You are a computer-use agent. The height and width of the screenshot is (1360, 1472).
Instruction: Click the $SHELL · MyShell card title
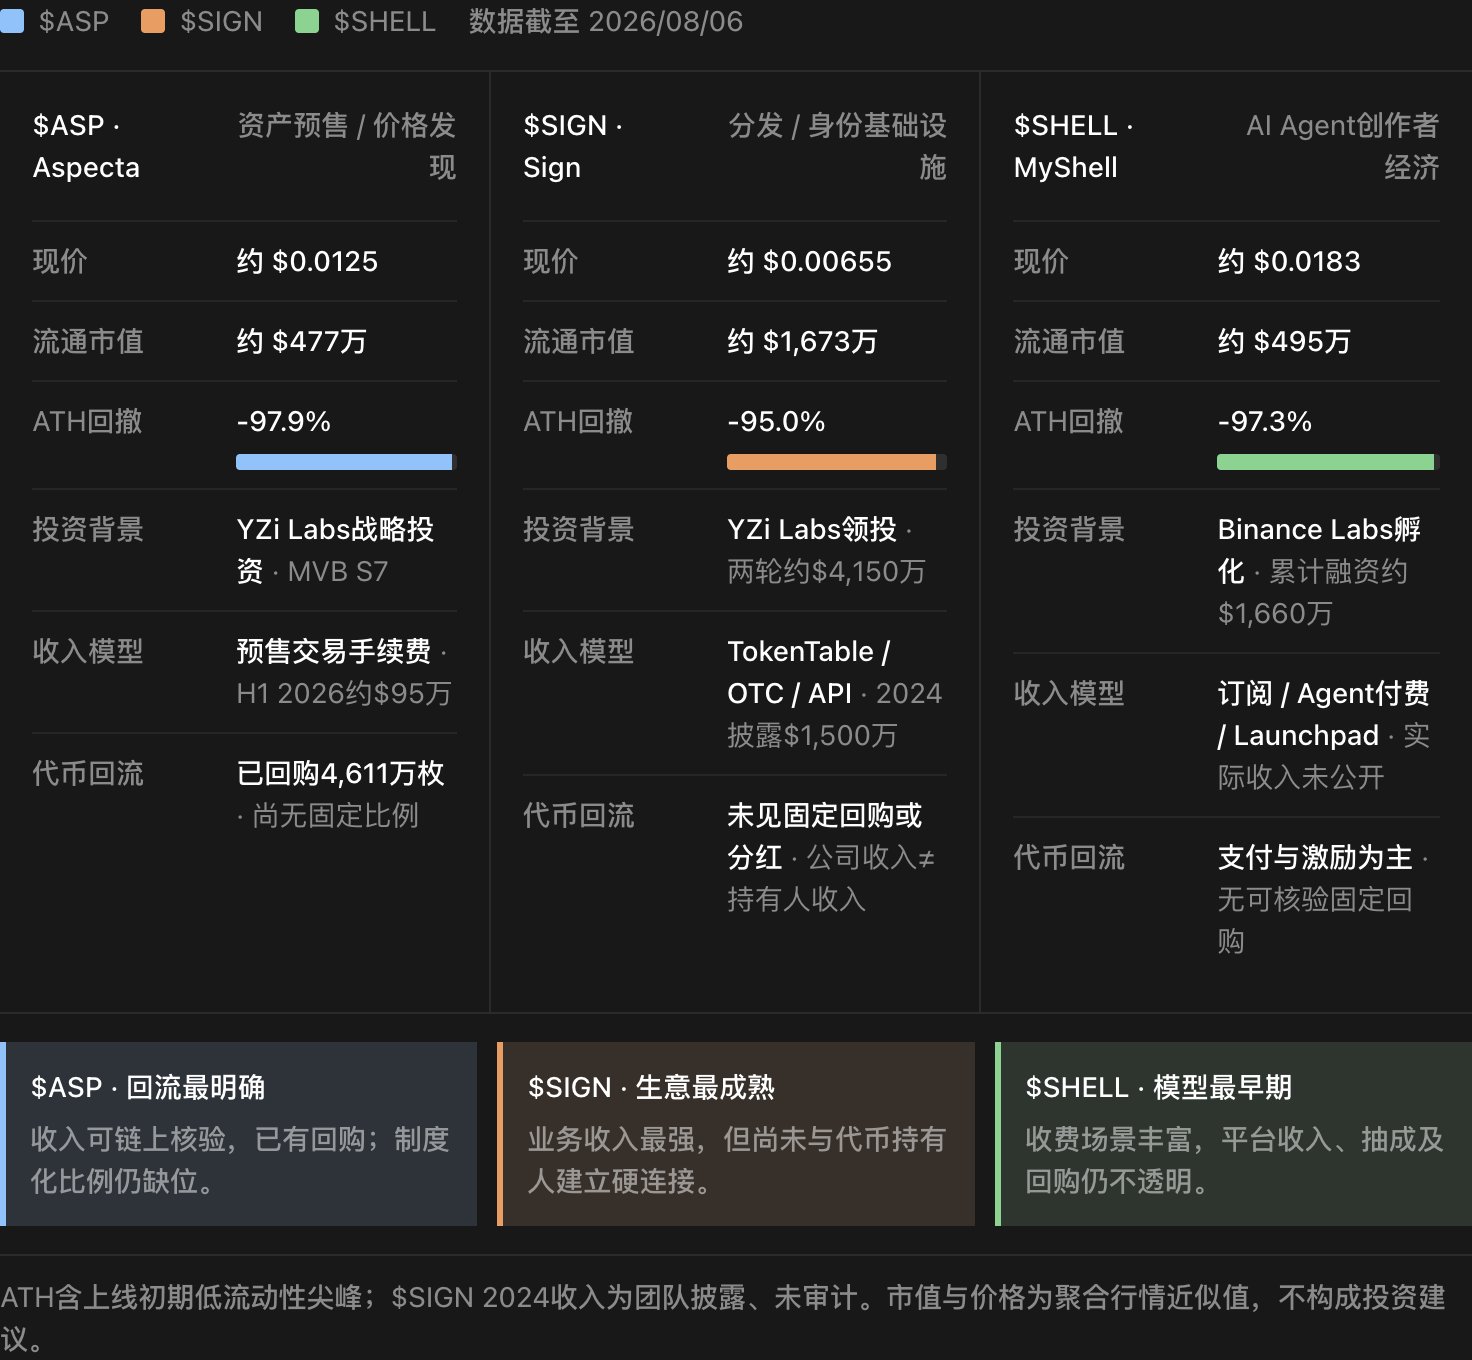[1073, 146]
